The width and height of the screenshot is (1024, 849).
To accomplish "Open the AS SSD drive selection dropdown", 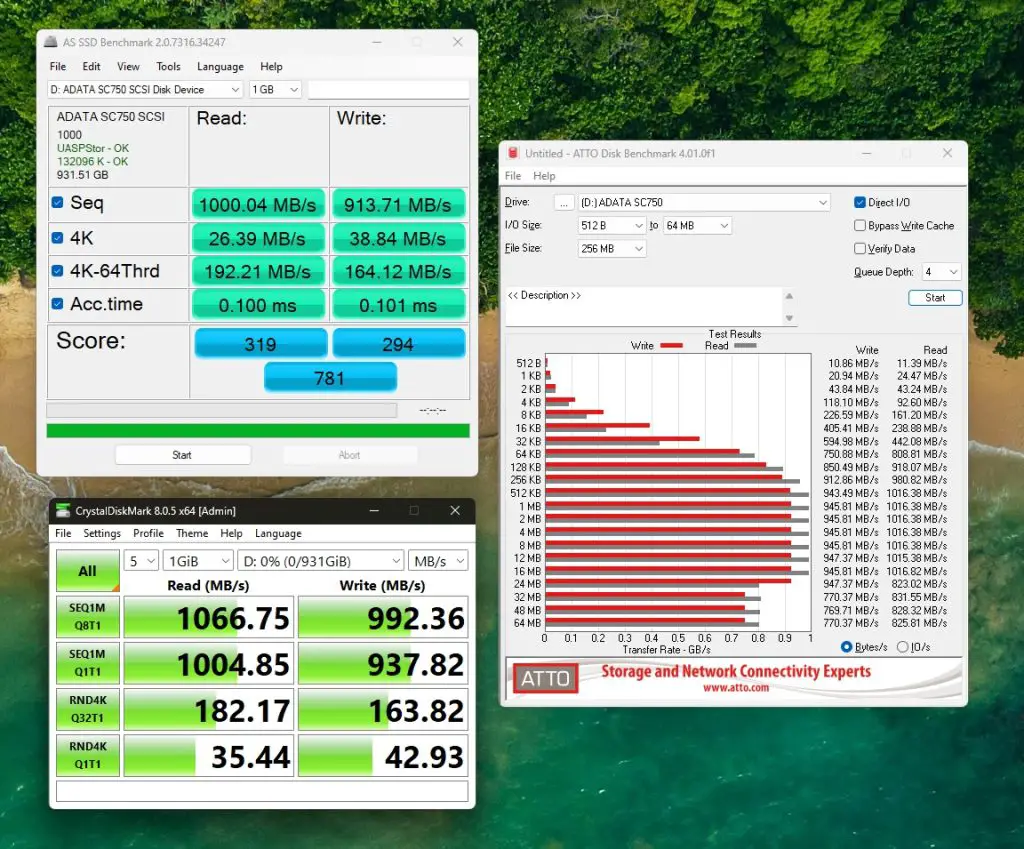I will point(145,89).
